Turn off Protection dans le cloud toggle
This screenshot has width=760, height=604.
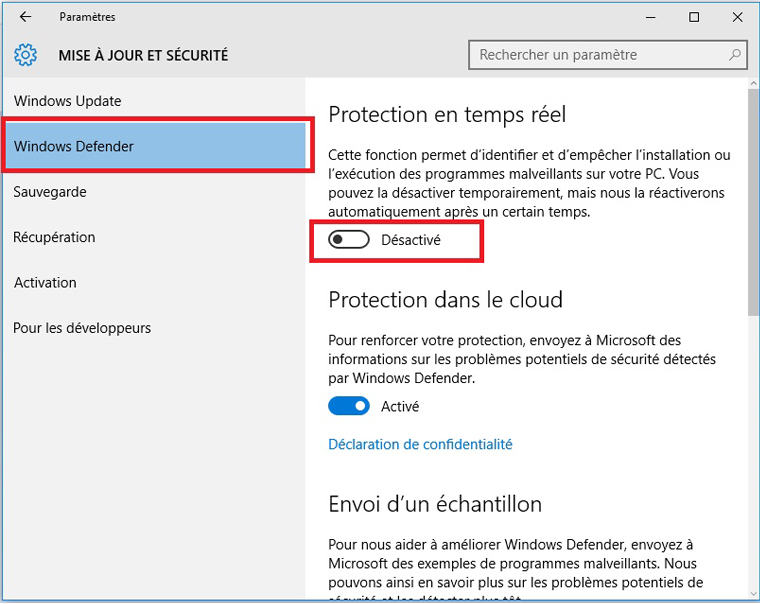click(x=349, y=406)
